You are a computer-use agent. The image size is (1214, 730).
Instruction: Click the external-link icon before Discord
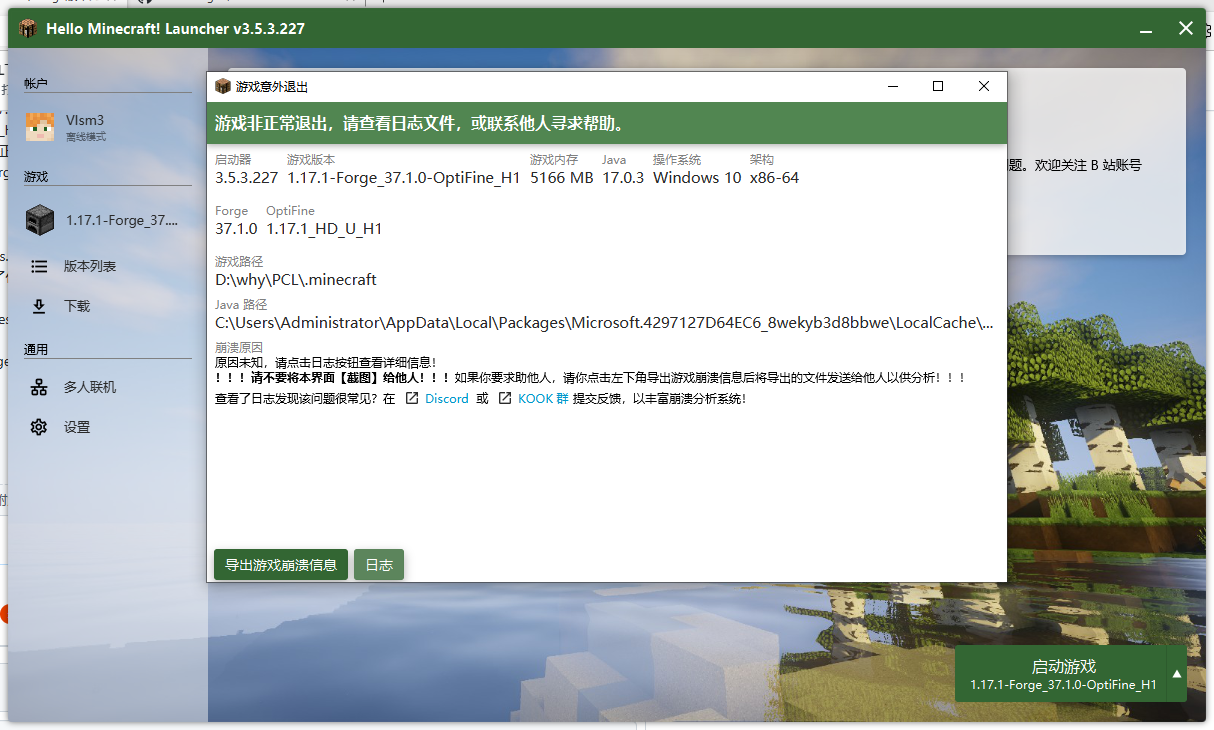[x=411, y=398]
